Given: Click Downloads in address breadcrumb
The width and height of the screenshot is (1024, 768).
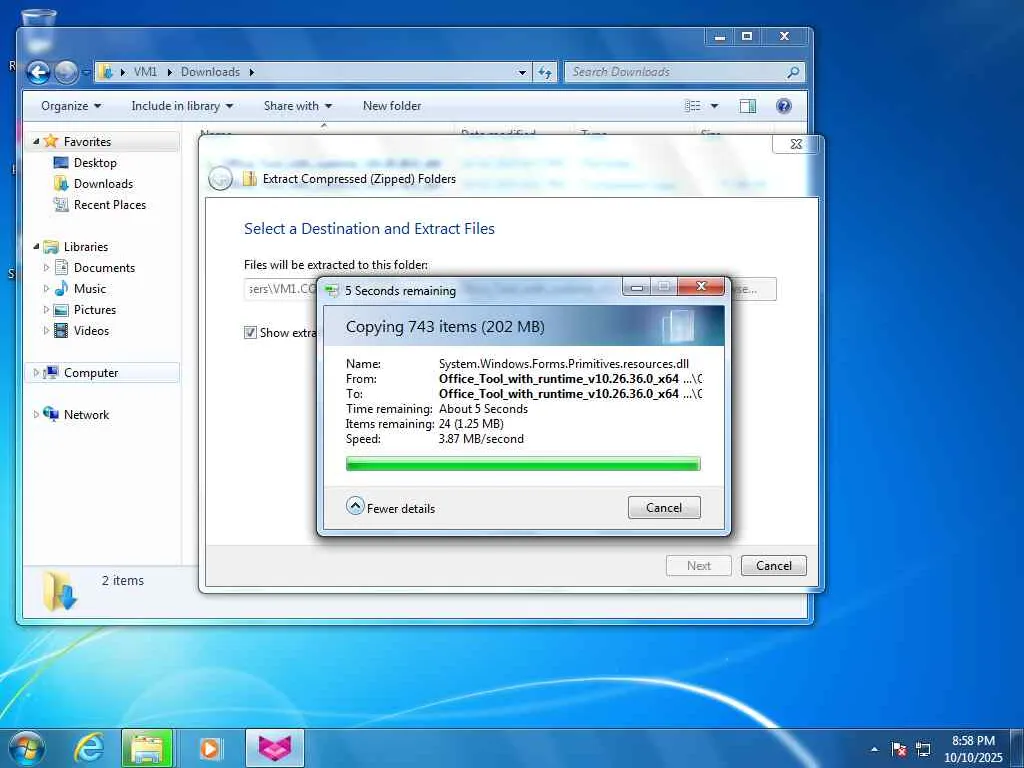Looking at the screenshot, I should click(x=210, y=72).
